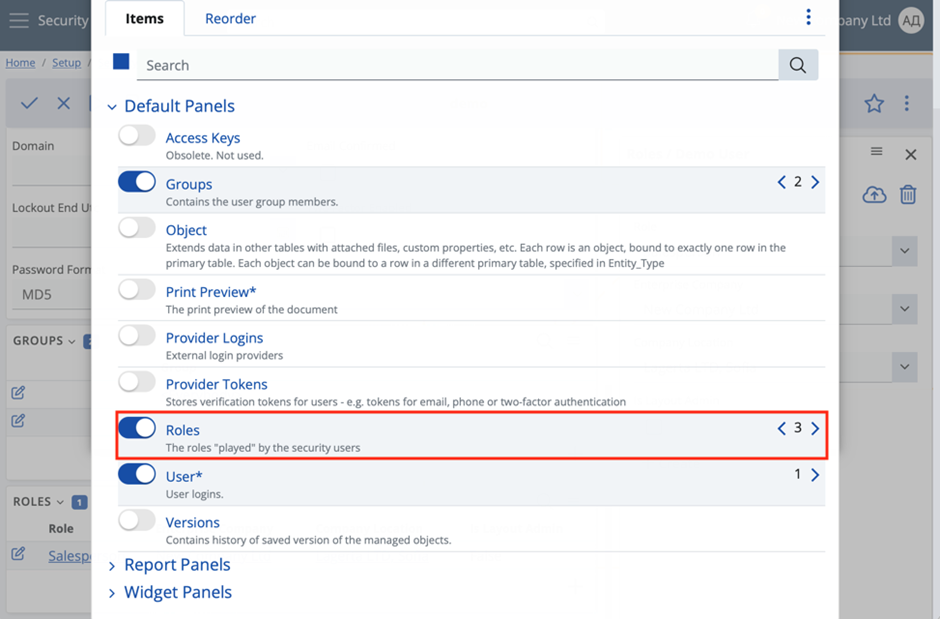Open the User* panel link
The image size is (940, 619).
[184, 476]
